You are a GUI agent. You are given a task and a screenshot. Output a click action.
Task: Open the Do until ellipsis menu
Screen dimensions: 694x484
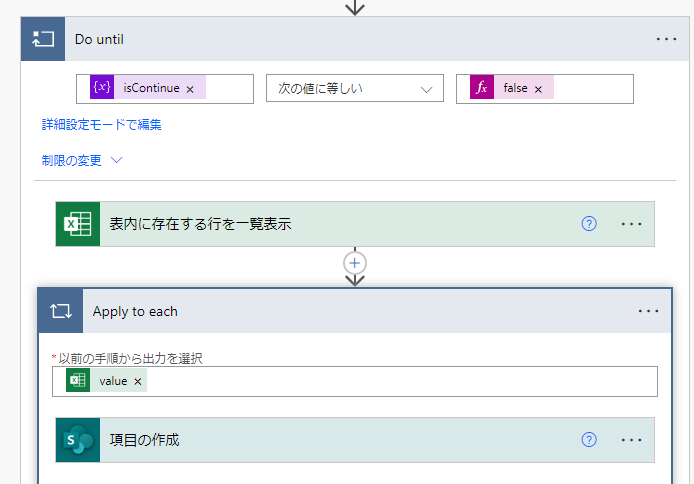point(666,39)
